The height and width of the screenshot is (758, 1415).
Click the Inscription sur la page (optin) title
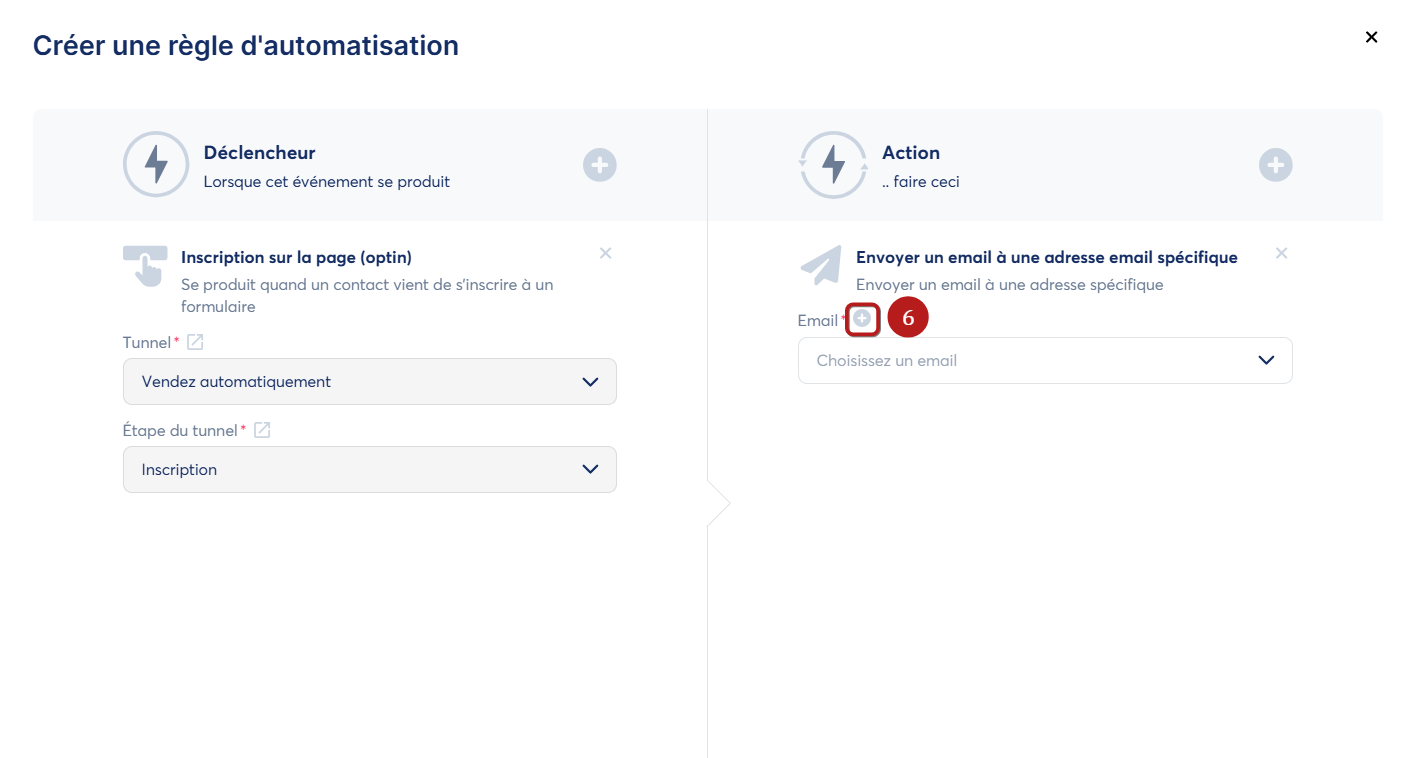pos(296,258)
